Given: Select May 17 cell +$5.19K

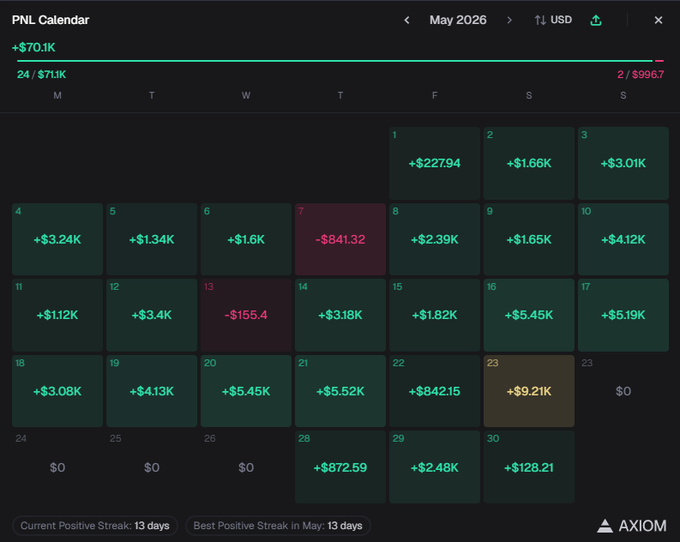Looking at the screenshot, I should (x=623, y=315).
